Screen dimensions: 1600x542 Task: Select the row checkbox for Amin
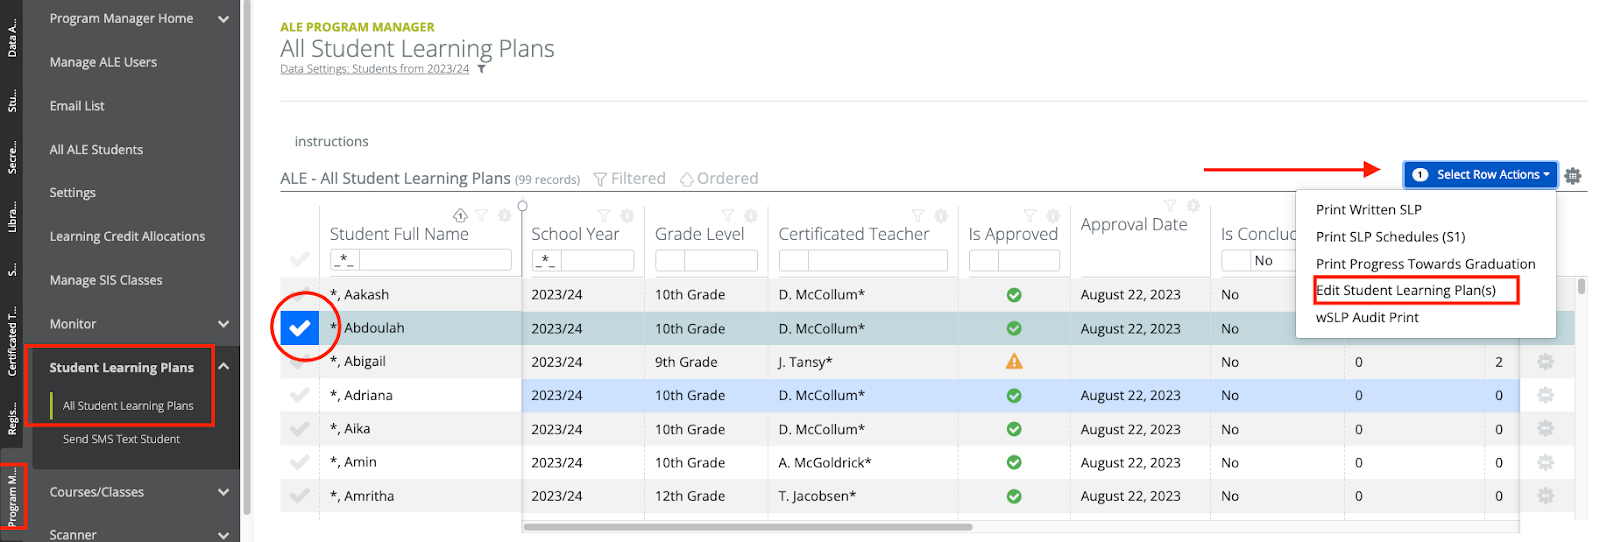tap(299, 462)
